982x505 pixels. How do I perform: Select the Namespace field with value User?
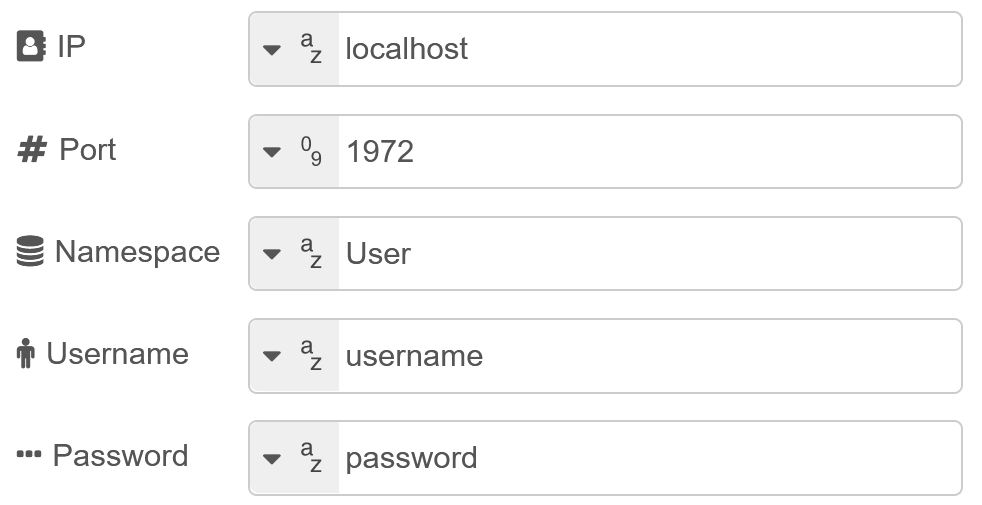[648, 253]
